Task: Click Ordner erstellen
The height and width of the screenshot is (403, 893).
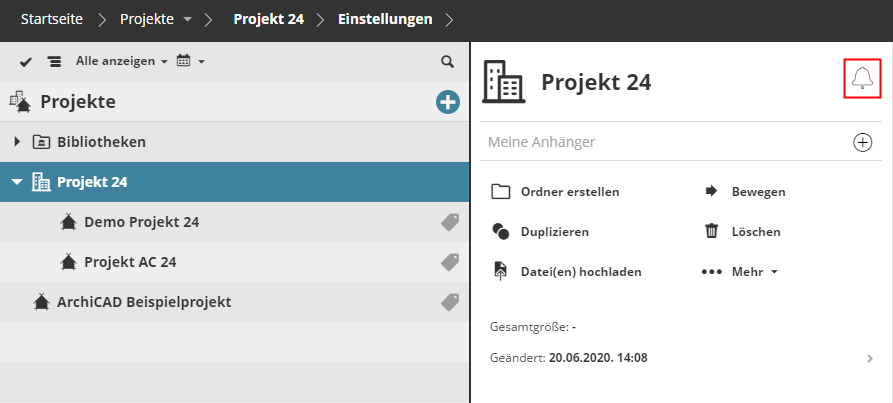Action: (570, 191)
